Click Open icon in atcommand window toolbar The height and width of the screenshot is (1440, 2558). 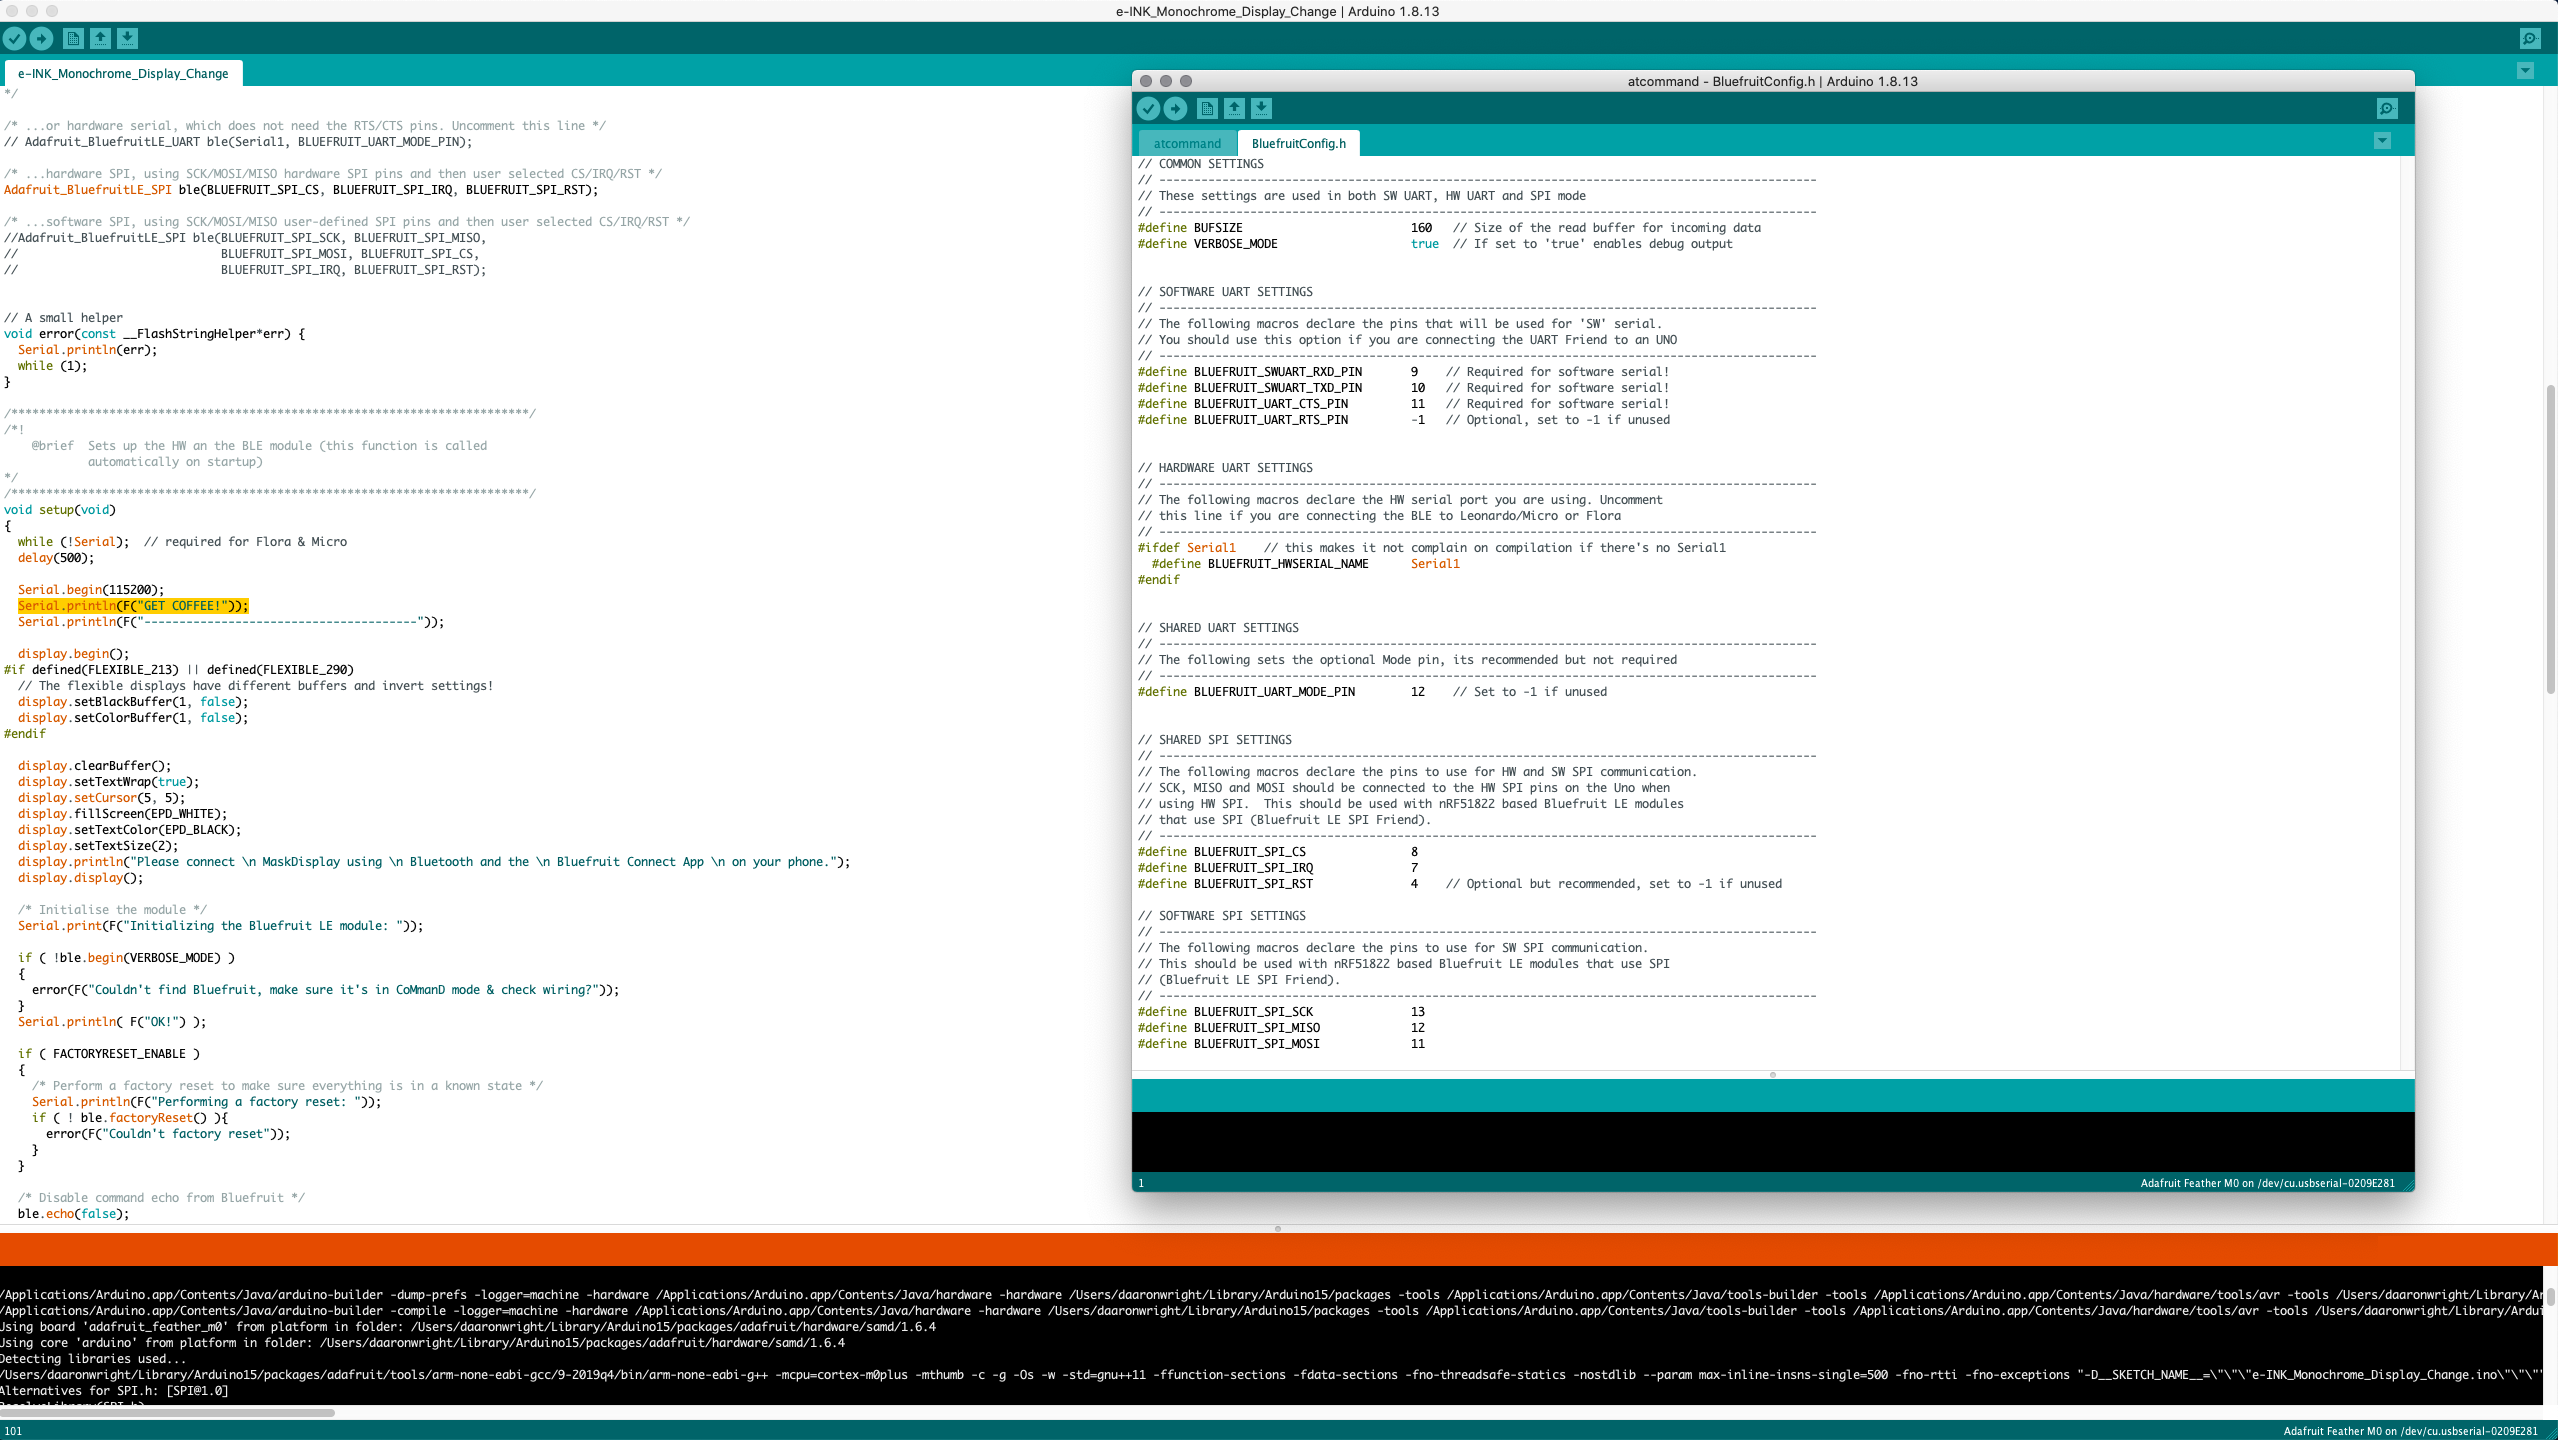(1234, 108)
